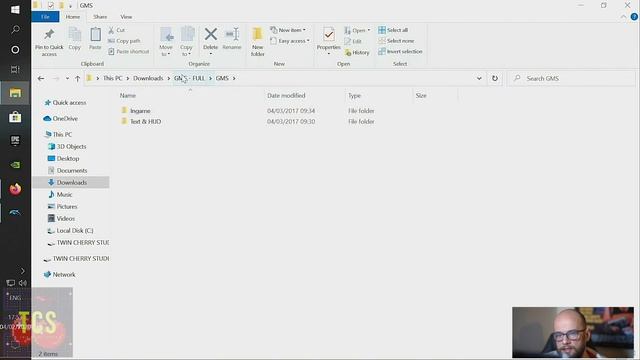This screenshot has height=360, width=640.
Task: Switch to the View ribbon tab
Action: click(x=126, y=17)
